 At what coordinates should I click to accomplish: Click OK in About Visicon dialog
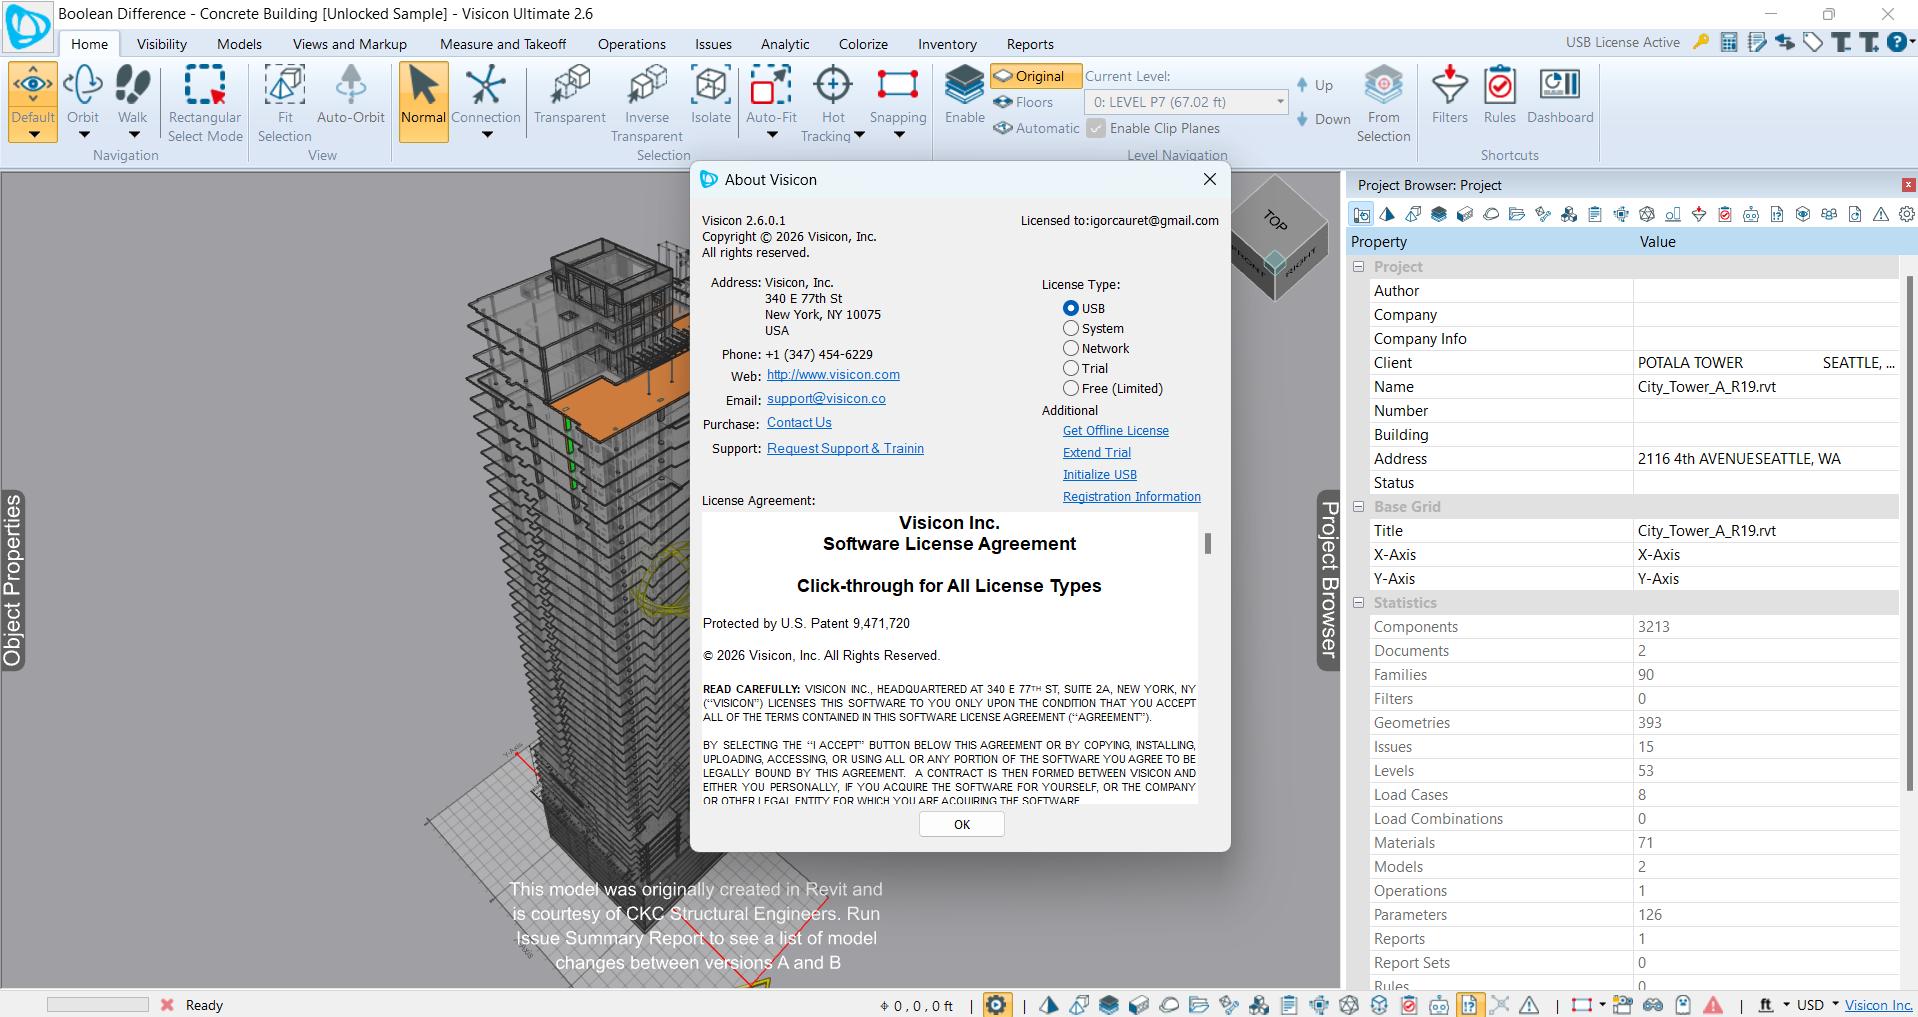962,825
